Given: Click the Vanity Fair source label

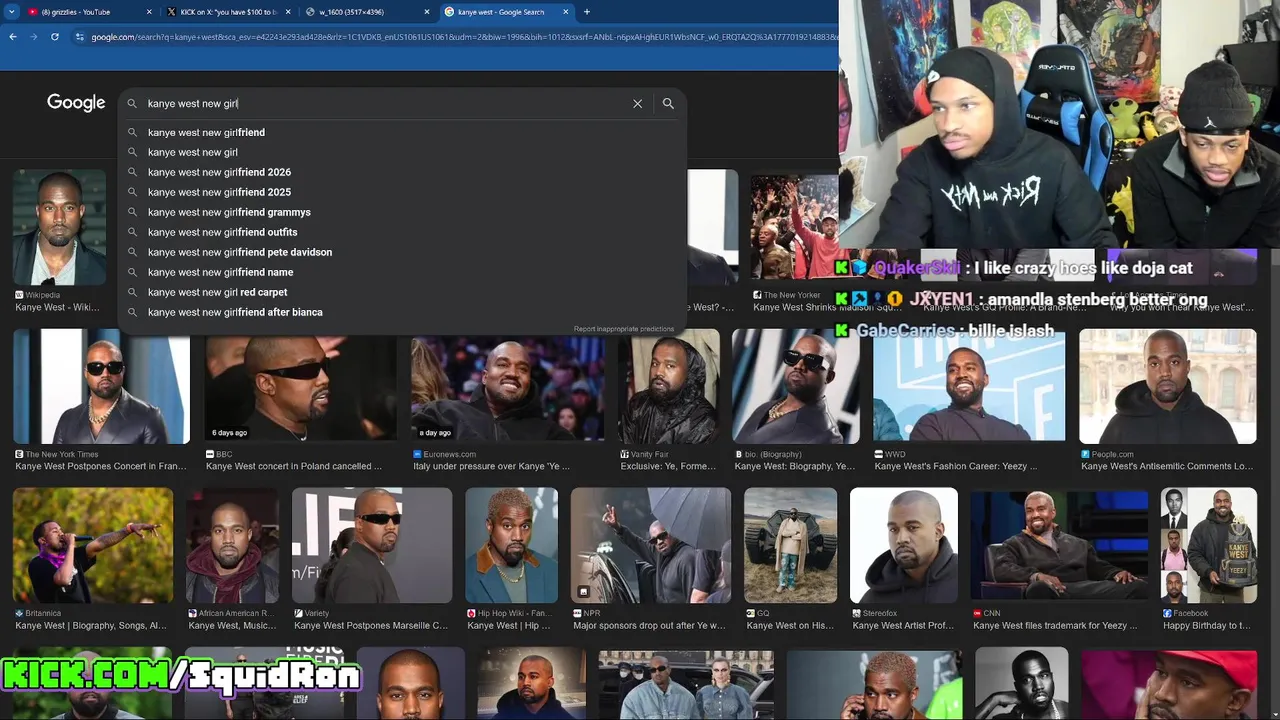Looking at the screenshot, I should 649,454.
